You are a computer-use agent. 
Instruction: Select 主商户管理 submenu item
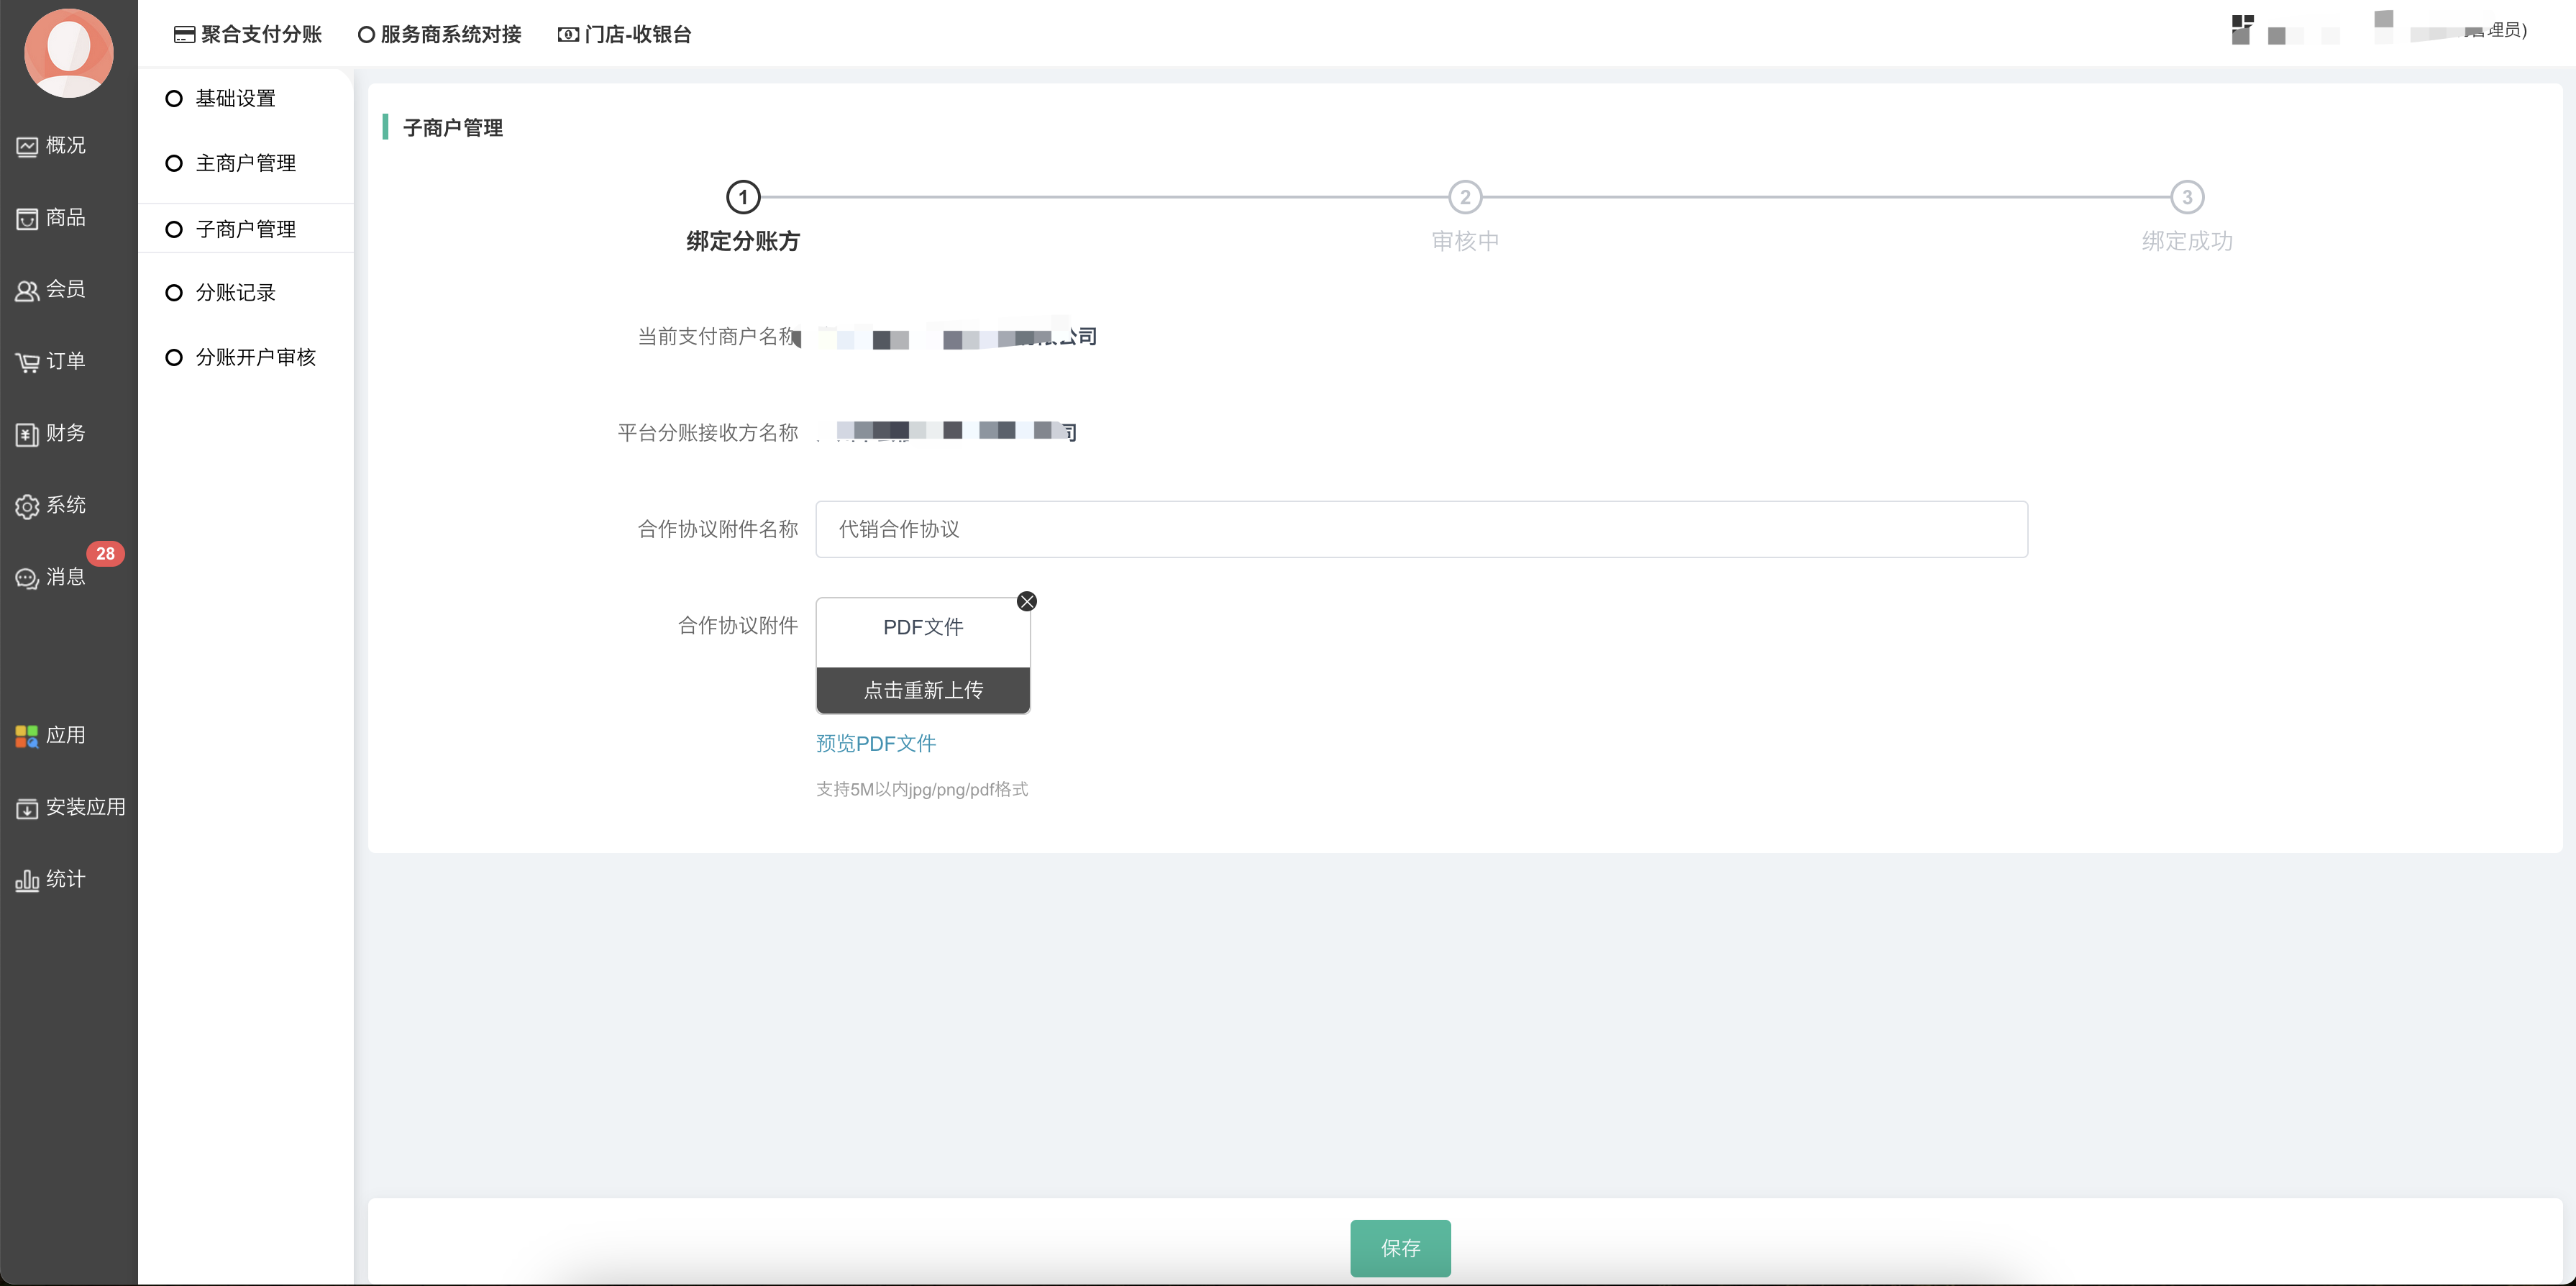click(245, 163)
